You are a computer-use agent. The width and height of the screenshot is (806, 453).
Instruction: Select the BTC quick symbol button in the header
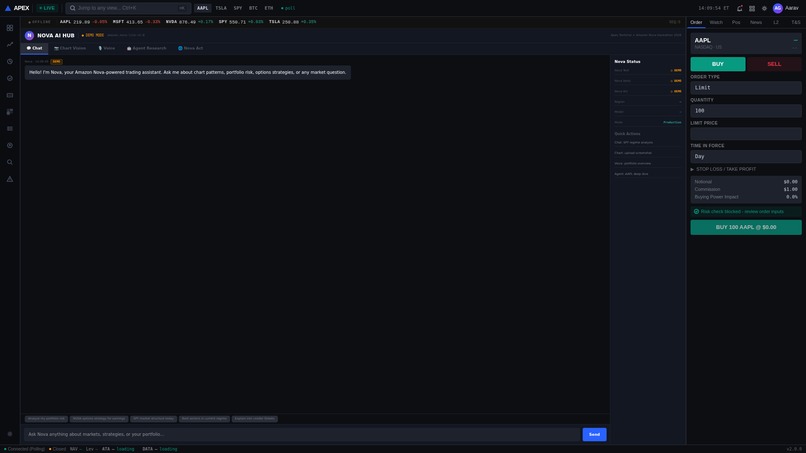point(253,8)
